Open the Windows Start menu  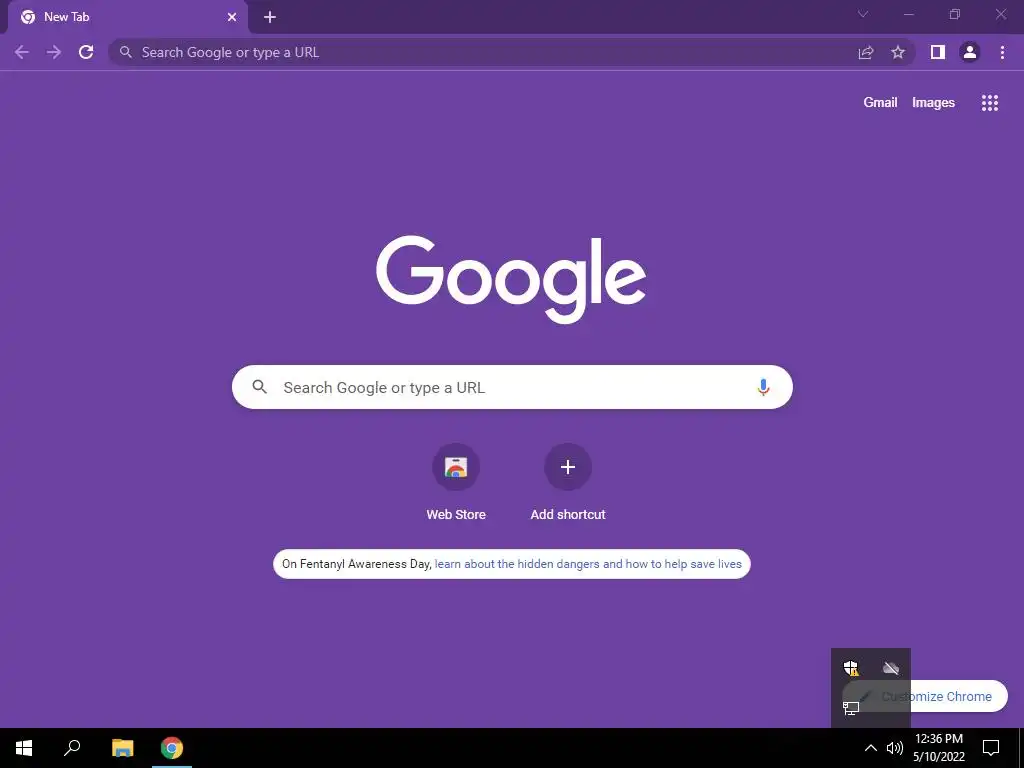[x=24, y=748]
